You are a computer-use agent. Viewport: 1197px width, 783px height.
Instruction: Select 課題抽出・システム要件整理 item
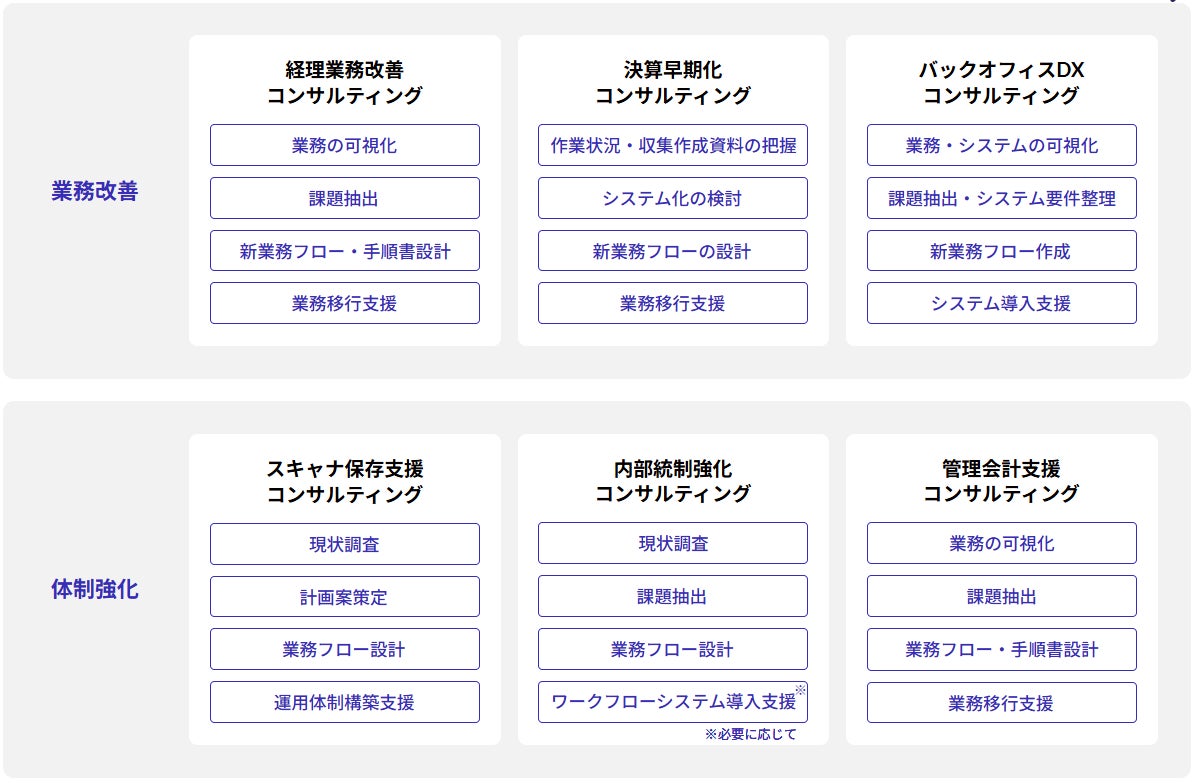[x=1001, y=198]
